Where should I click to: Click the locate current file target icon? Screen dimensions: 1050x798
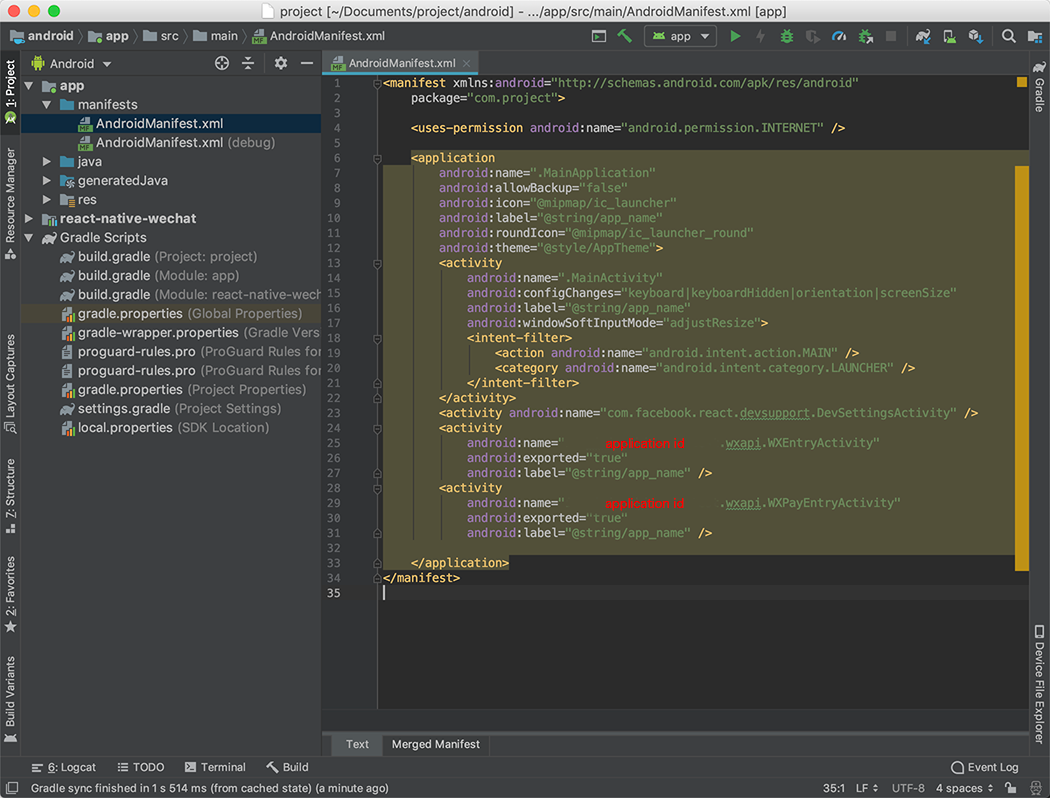pos(222,63)
